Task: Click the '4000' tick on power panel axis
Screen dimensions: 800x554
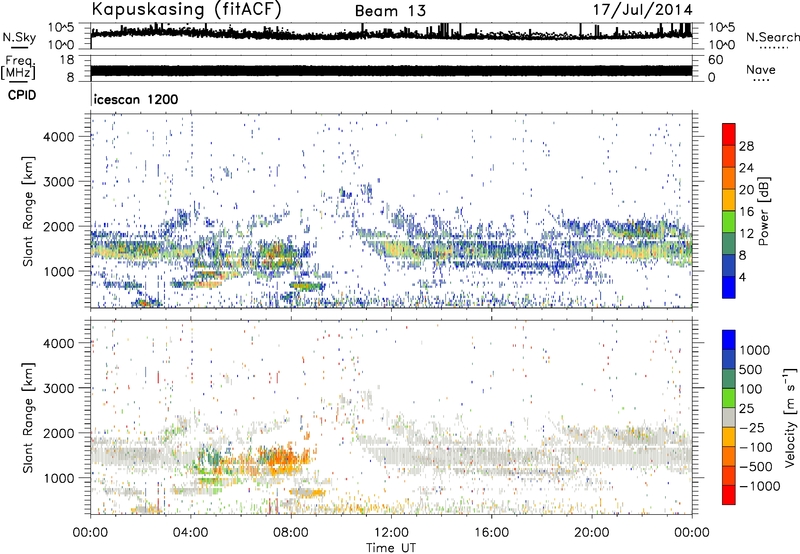Action: coord(59,137)
